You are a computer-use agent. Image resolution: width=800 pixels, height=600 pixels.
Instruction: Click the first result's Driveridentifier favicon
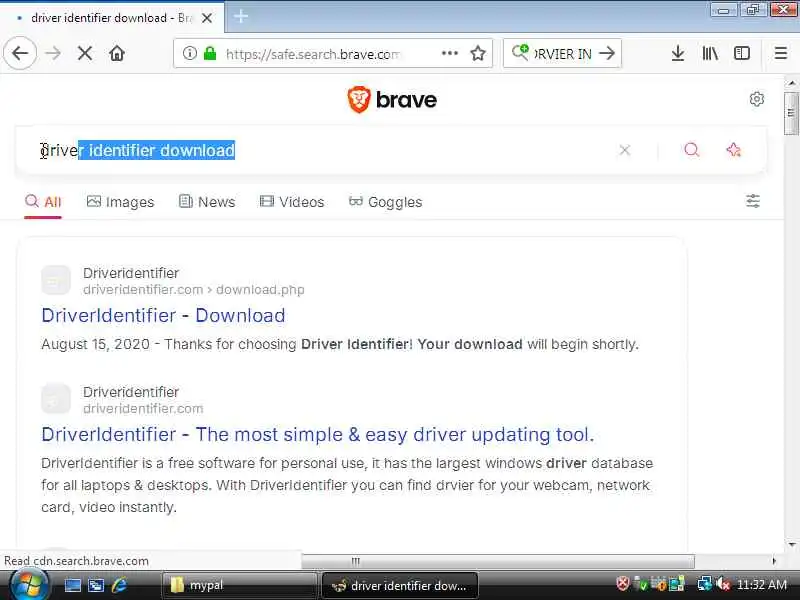point(56,280)
